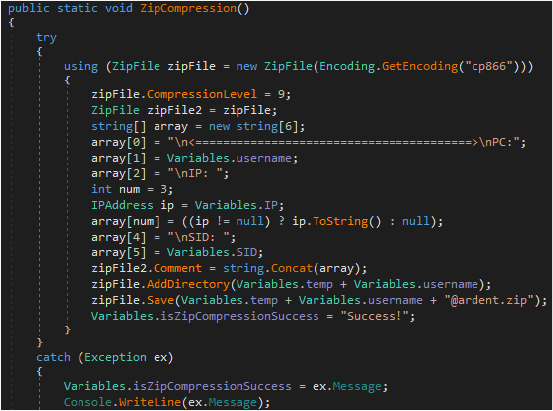The image size is (553, 411).
Task: Click the Console.WriteLine method call
Action: click(122, 402)
